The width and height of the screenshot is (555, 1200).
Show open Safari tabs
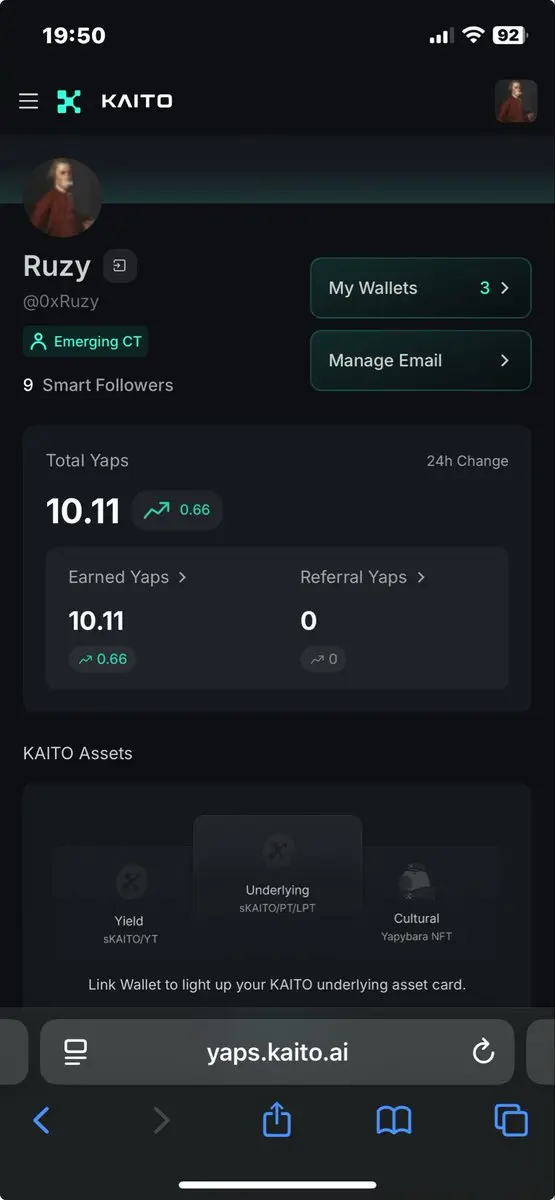tap(511, 1120)
